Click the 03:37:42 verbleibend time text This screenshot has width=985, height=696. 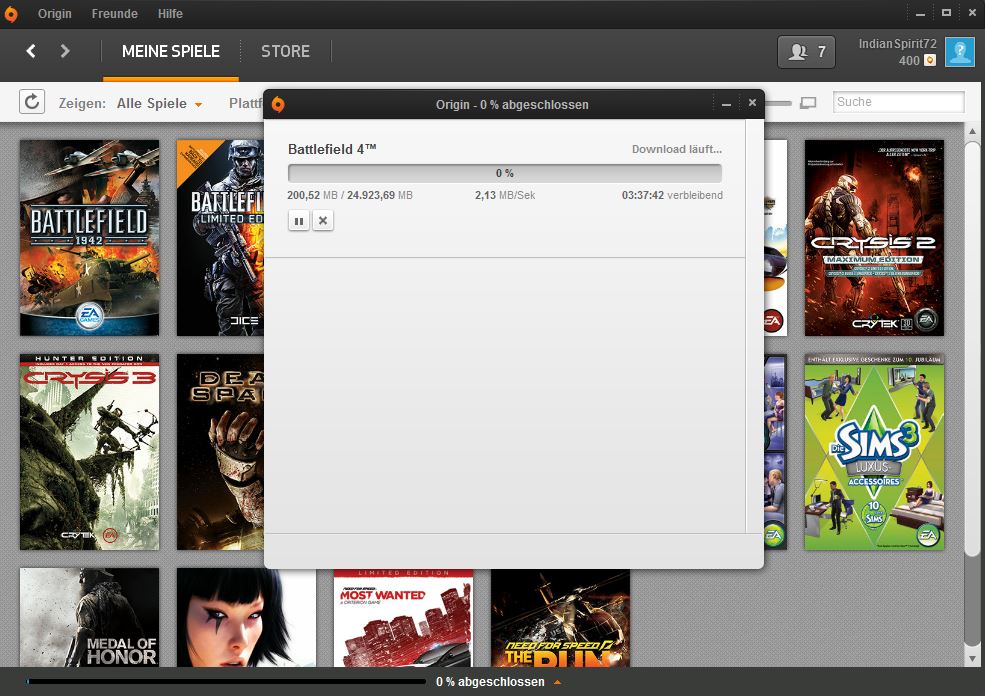pos(672,195)
